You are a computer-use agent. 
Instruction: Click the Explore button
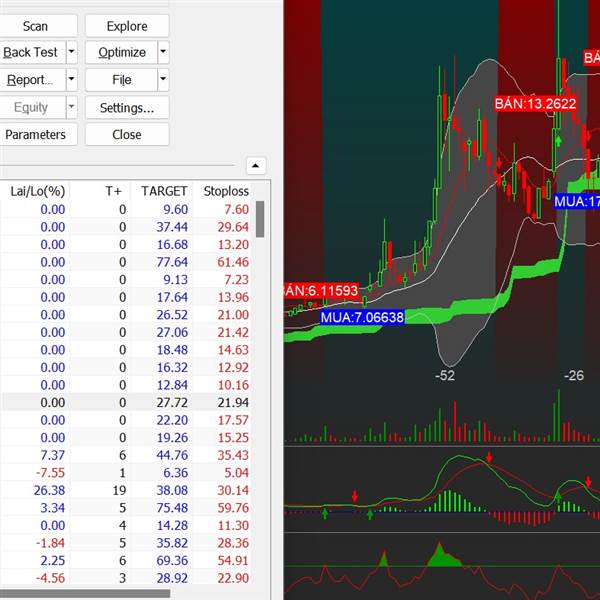click(x=127, y=26)
